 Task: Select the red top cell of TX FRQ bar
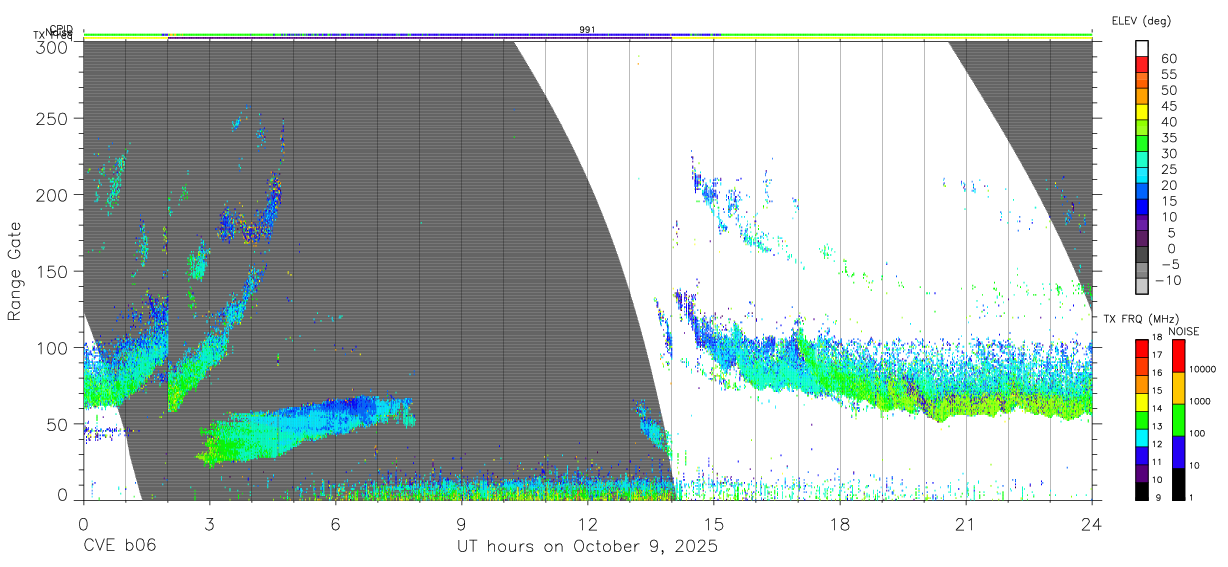pyautogui.click(x=1141, y=348)
